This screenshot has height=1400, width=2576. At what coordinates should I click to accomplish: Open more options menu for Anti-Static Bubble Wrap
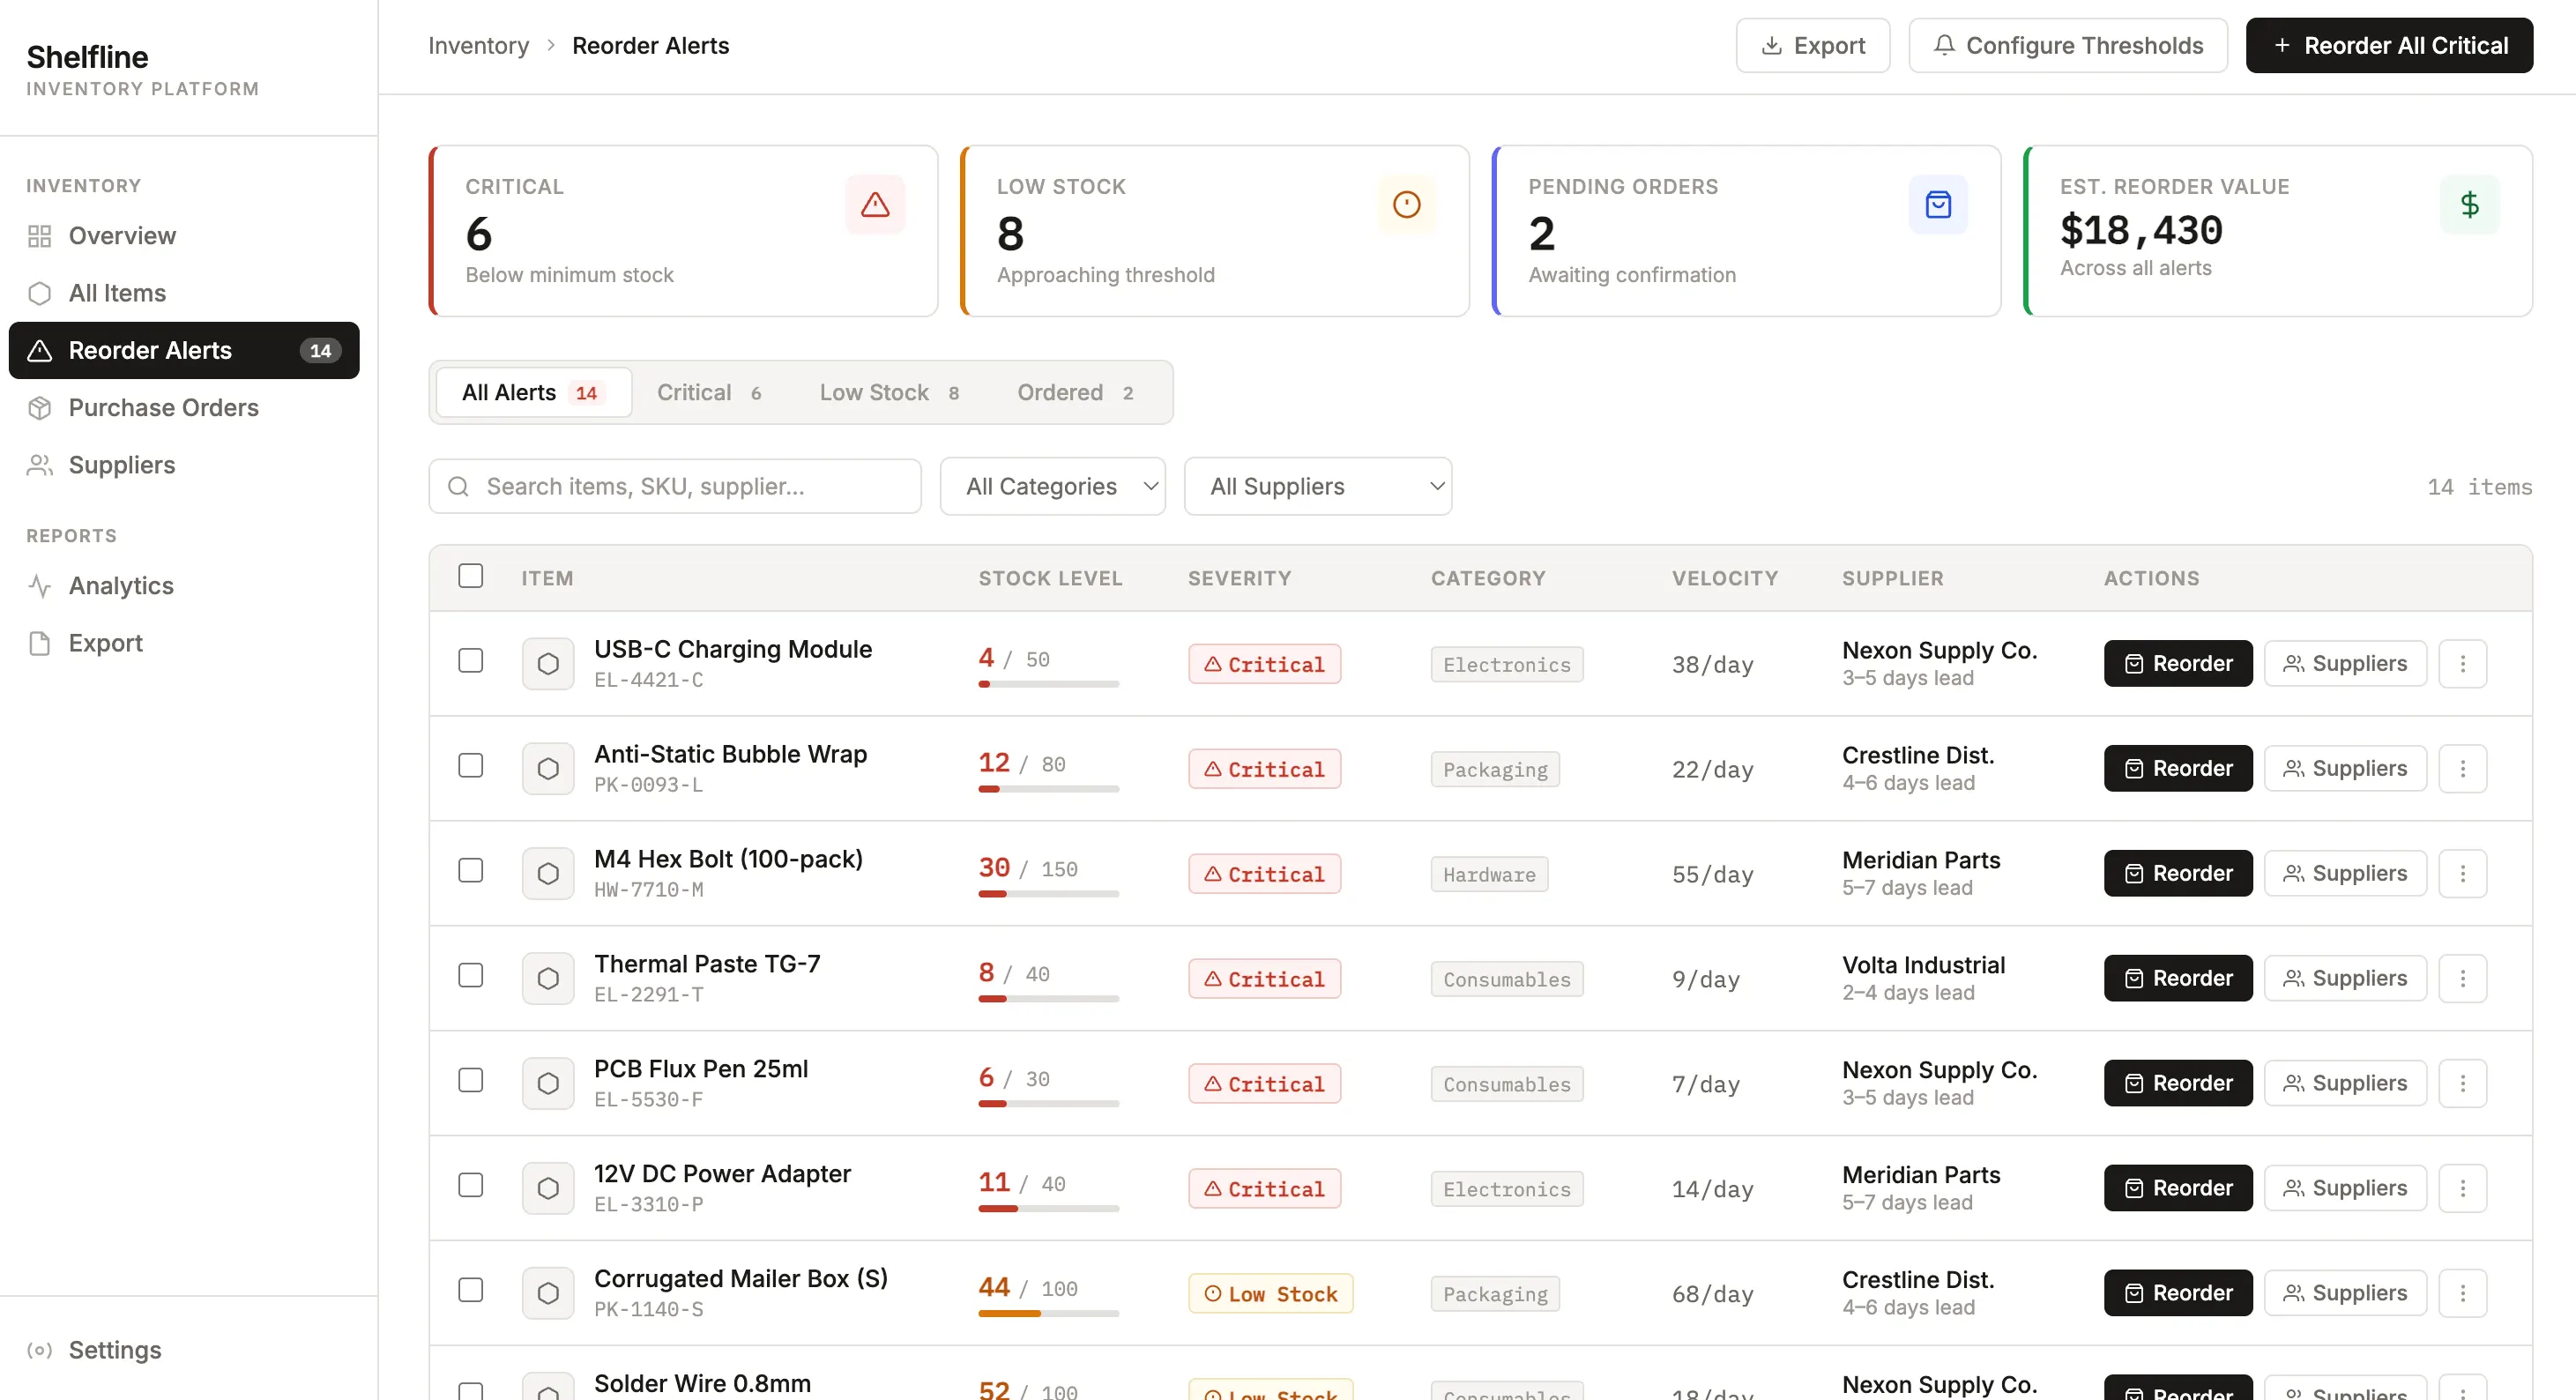click(x=2462, y=769)
